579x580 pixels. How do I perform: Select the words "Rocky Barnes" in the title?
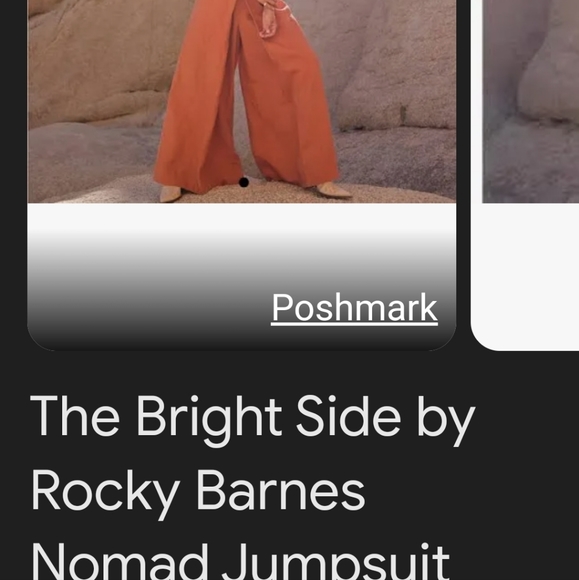pos(198,491)
